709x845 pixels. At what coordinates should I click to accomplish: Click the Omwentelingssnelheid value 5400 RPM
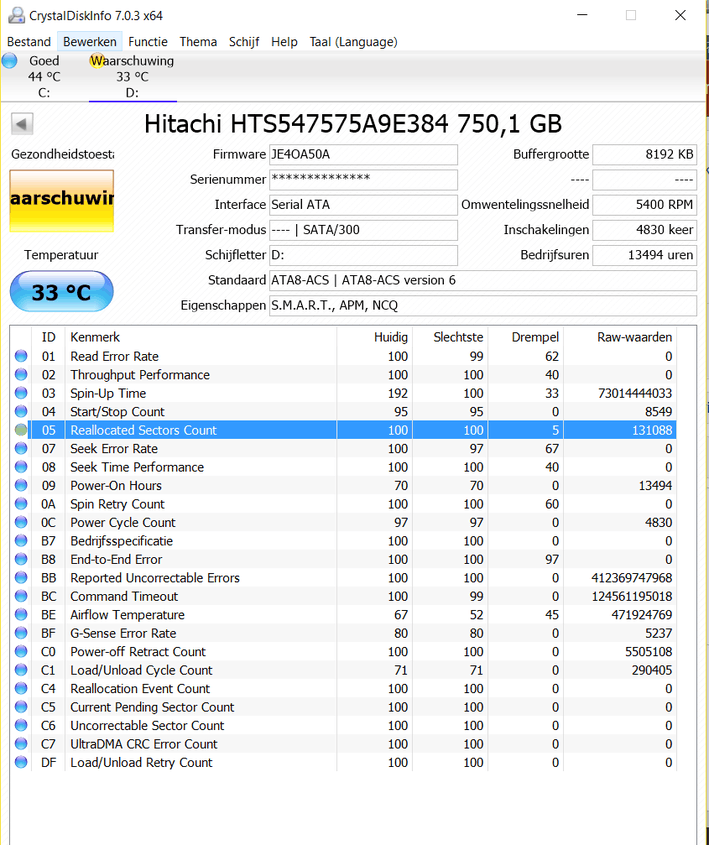tap(644, 205)
